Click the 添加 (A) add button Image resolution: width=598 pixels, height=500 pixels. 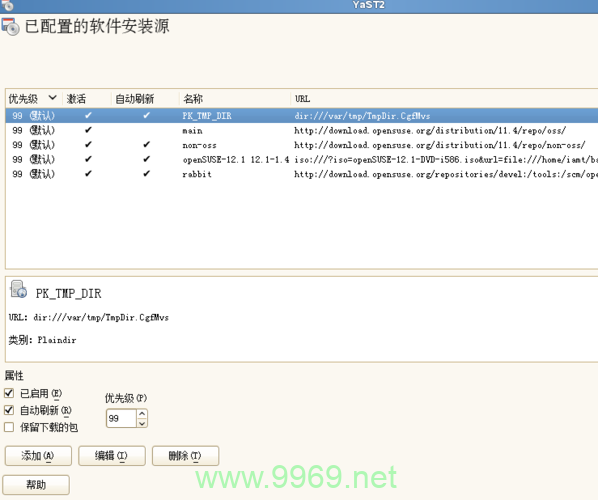[x=38, y=456]
